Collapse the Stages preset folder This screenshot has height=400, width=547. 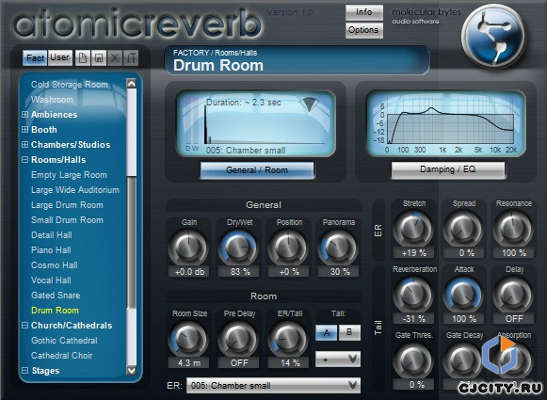25,370
